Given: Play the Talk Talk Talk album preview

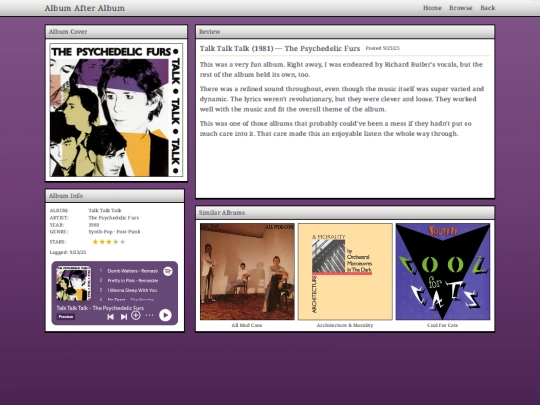Looking at the screenshot, I should click(x=165, y=315).
